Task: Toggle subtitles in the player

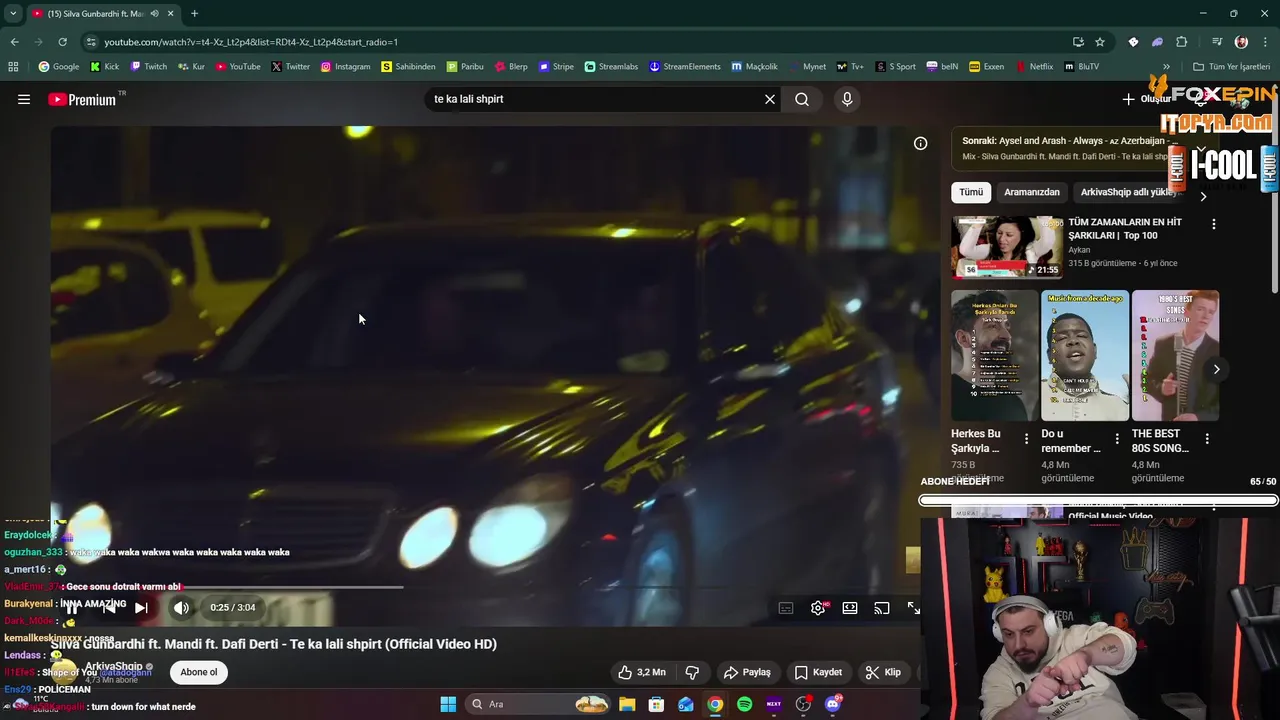Action: (x=786, y=608)
